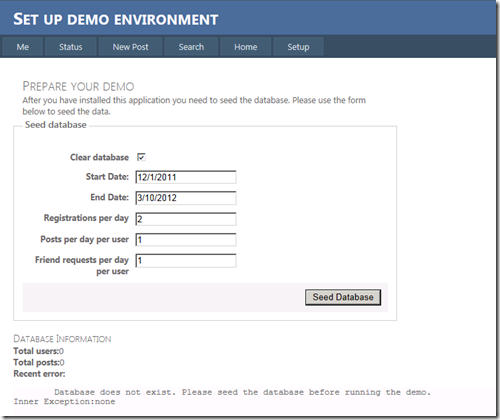
Task: Click the Database does not exist error message
Action: pyautogui.click(x=242, y=392)
